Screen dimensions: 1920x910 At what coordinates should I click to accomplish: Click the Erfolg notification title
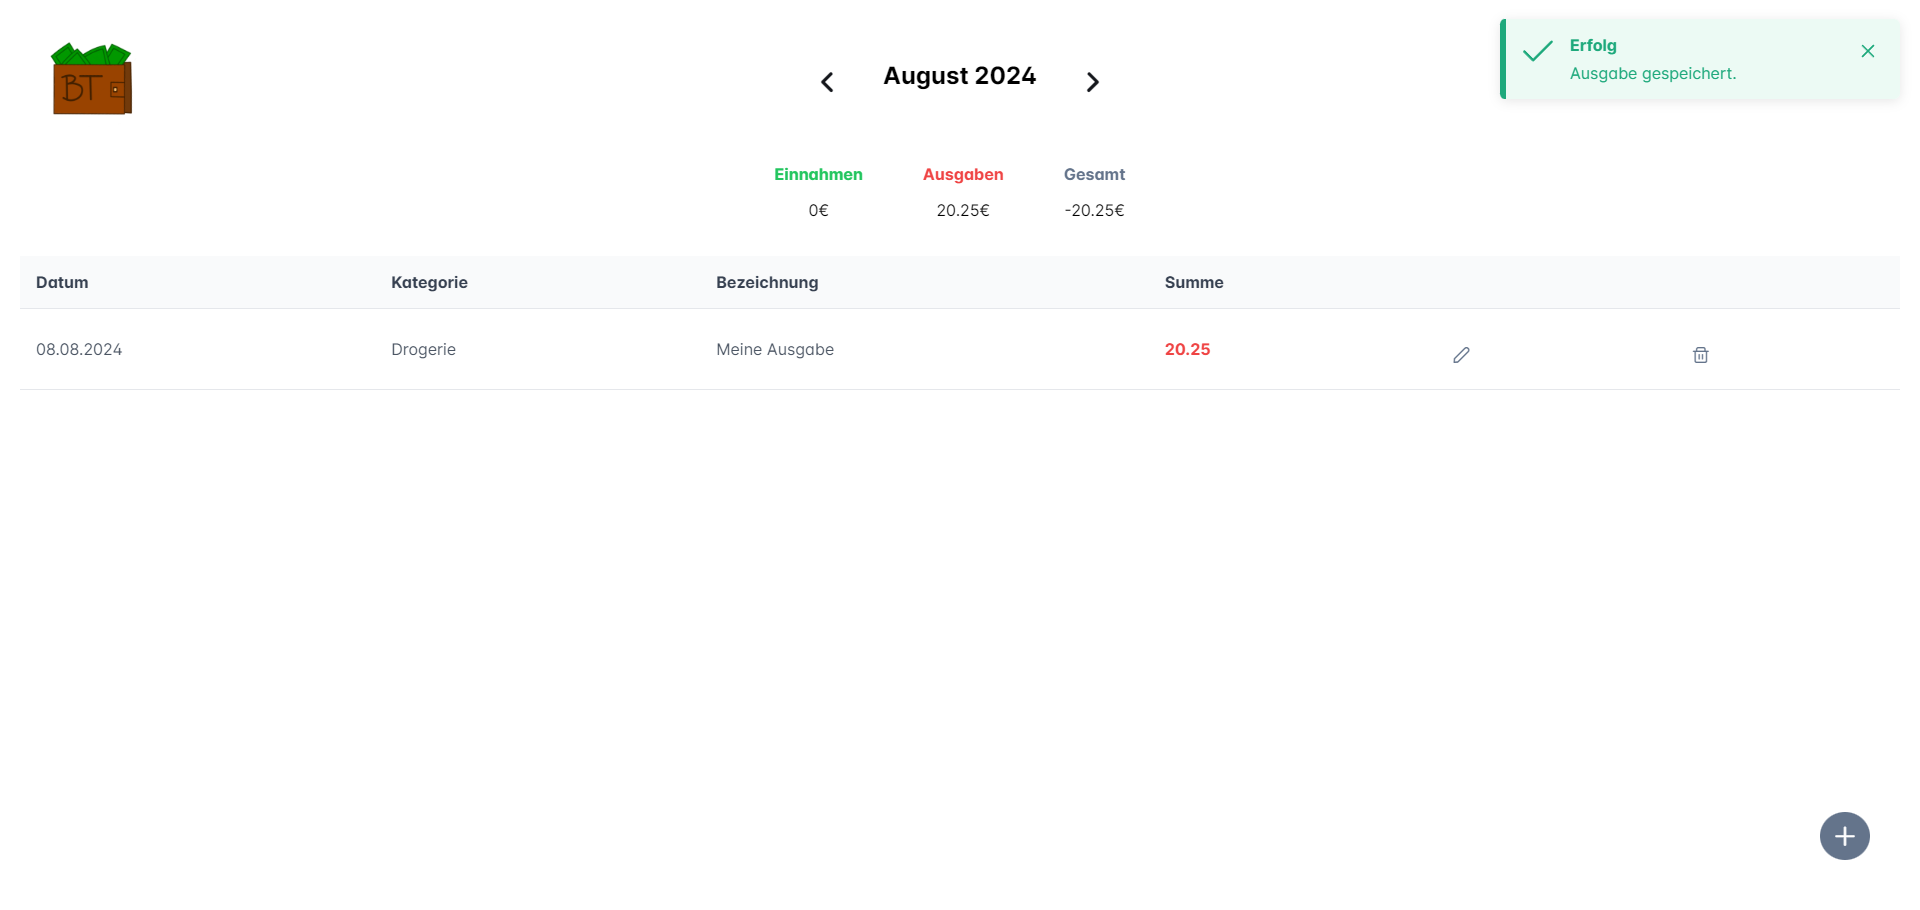1593,45
